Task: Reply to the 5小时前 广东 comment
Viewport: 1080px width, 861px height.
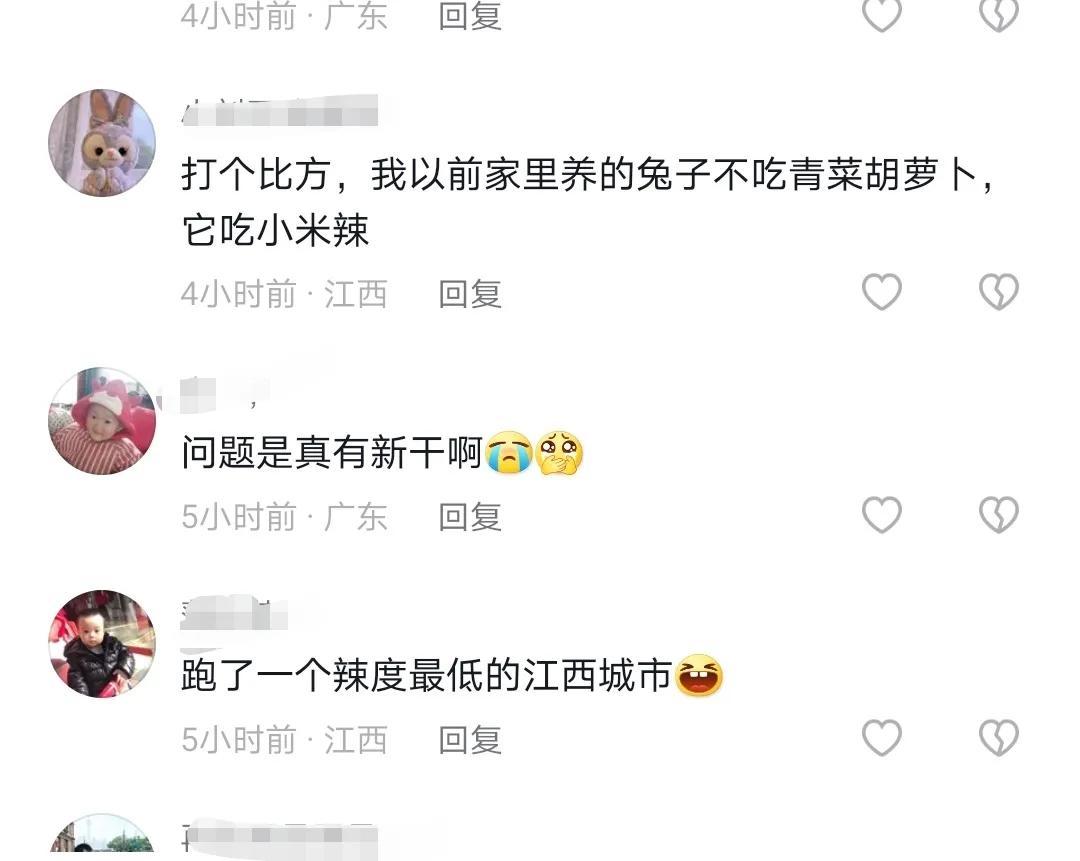Action: tap(470, 517)
